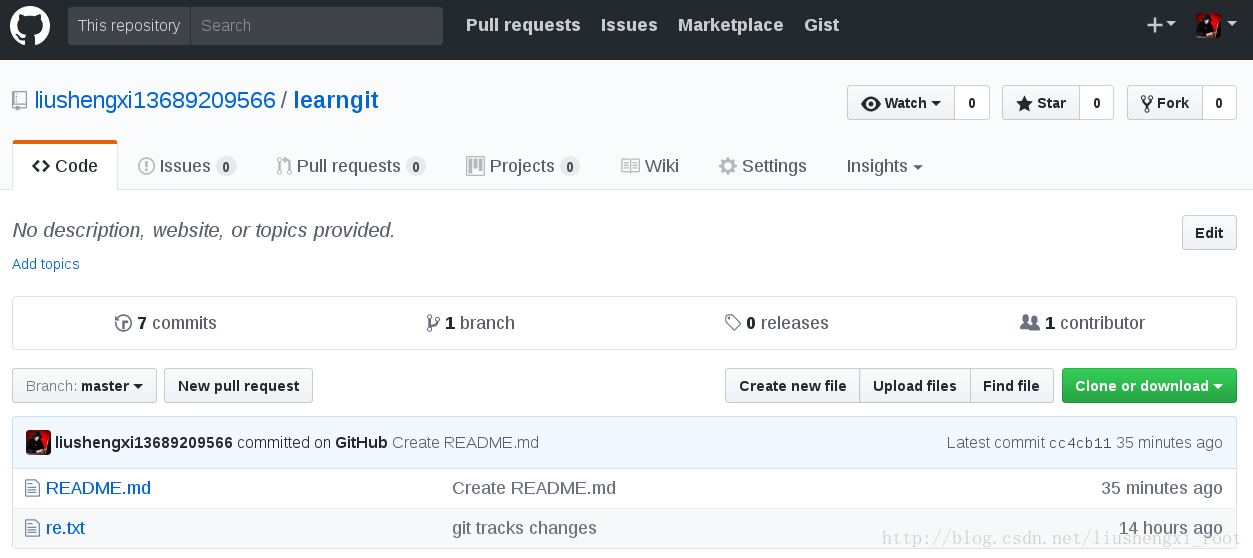Screen dimensions: 1253x558
Task: Click "35 minutes ago" in README.md row
Action: [1161, 488]
